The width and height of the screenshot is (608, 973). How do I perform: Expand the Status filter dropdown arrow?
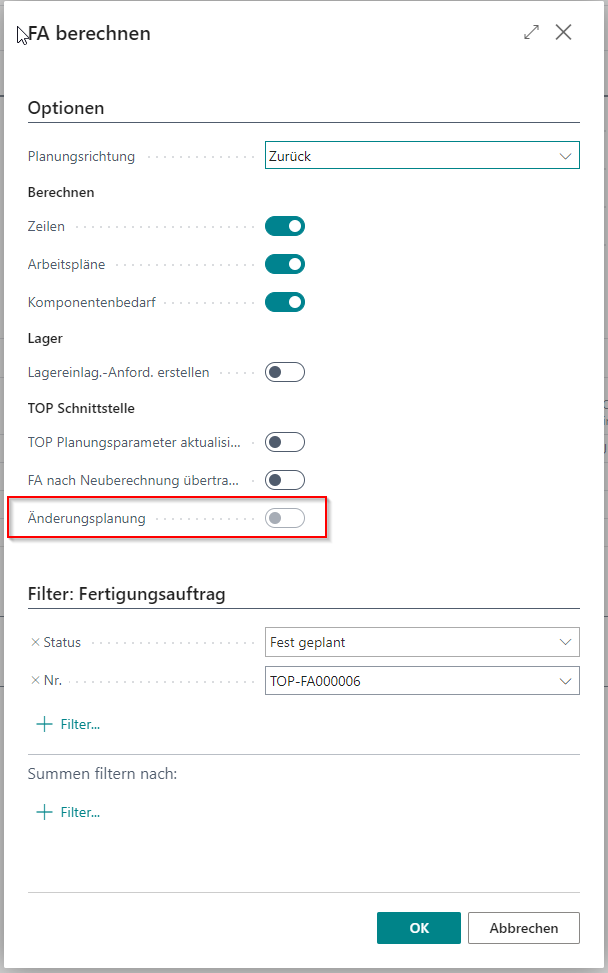[x=566, y=642]
